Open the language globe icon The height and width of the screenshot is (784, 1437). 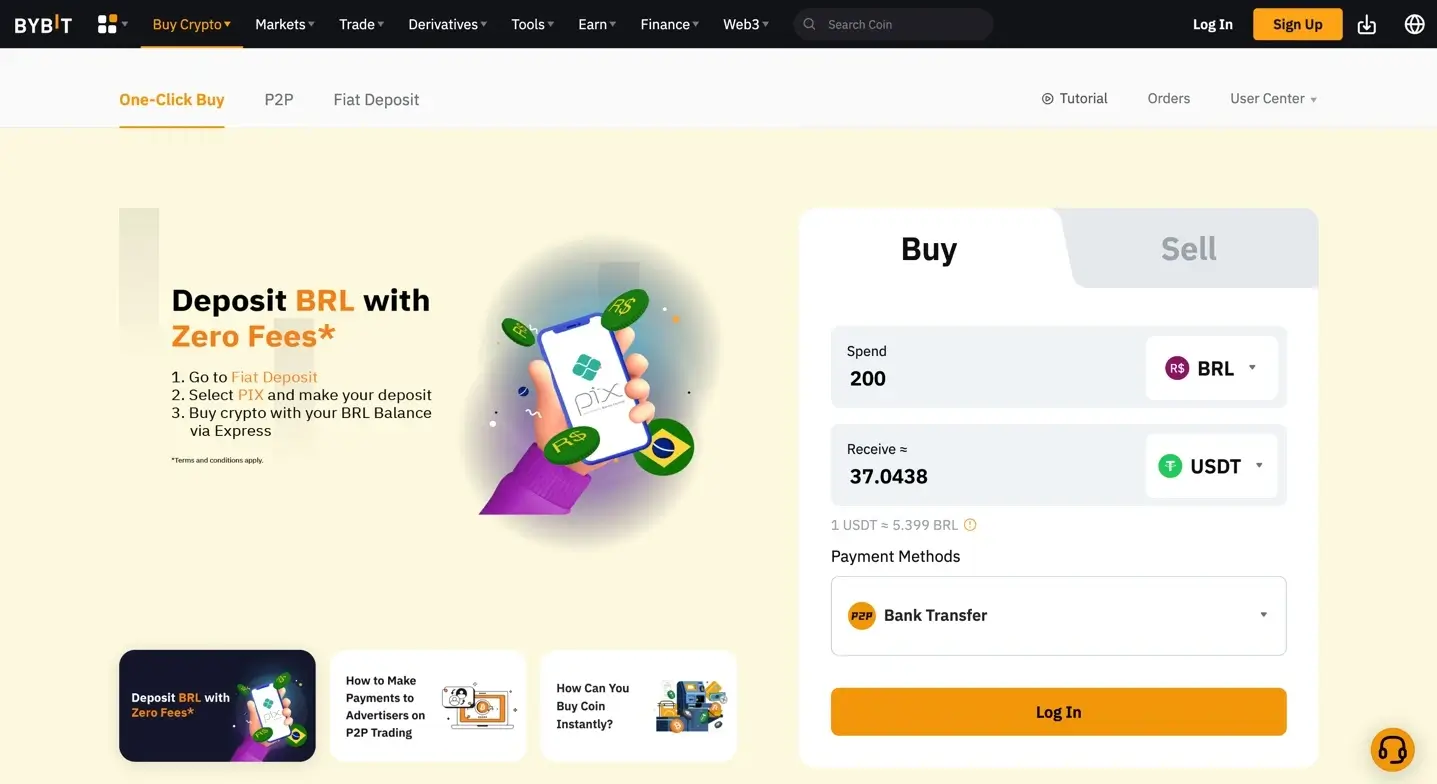pos(1414,24)
